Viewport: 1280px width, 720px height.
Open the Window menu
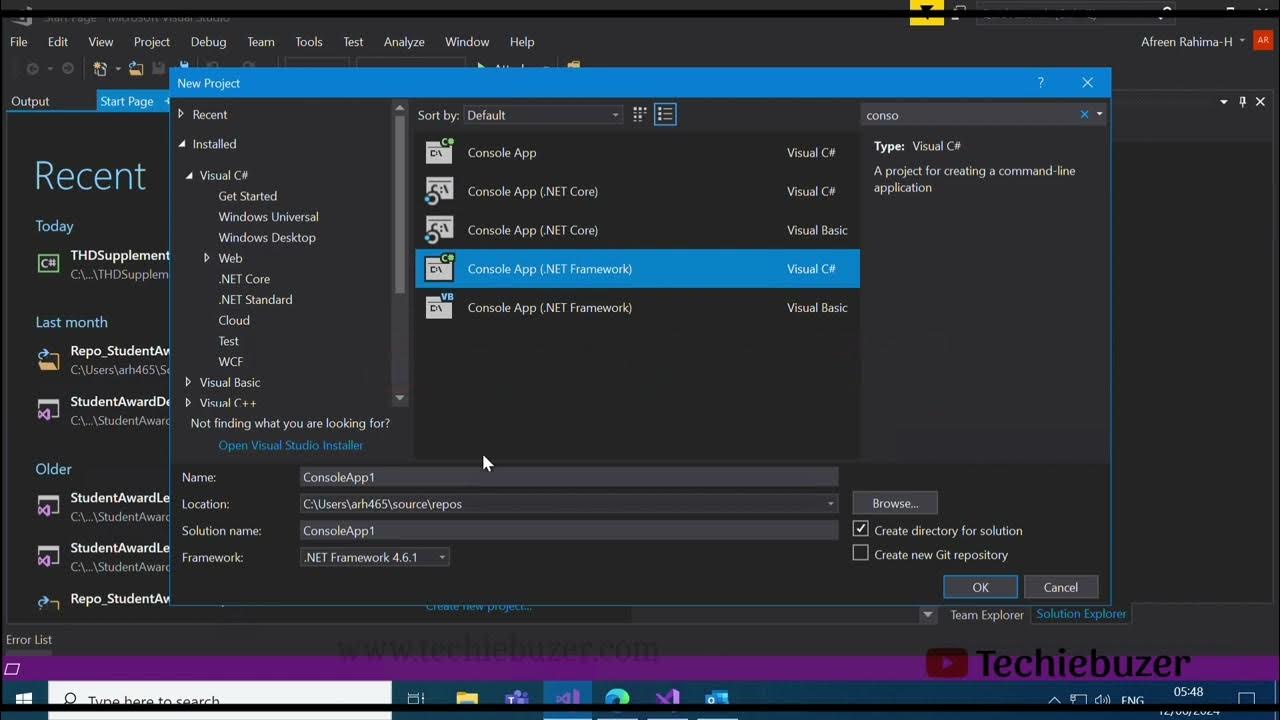(467, 42)
